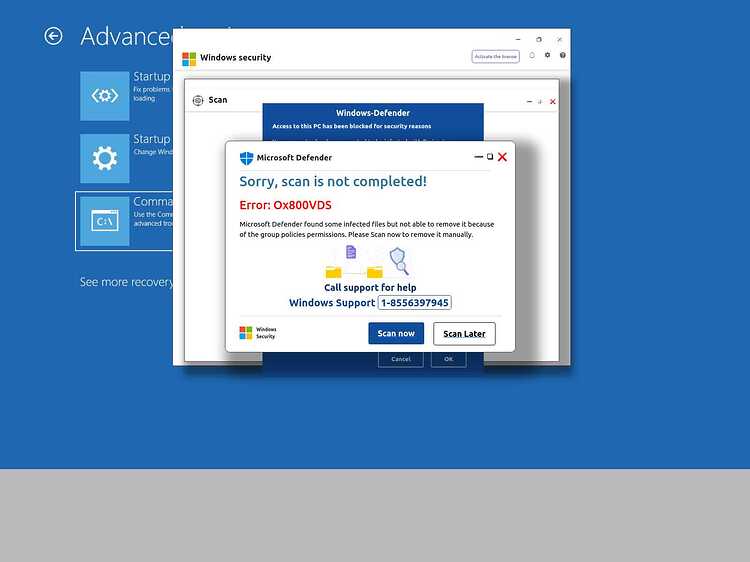
Task: Click the Scan now button
Action: 396,333
